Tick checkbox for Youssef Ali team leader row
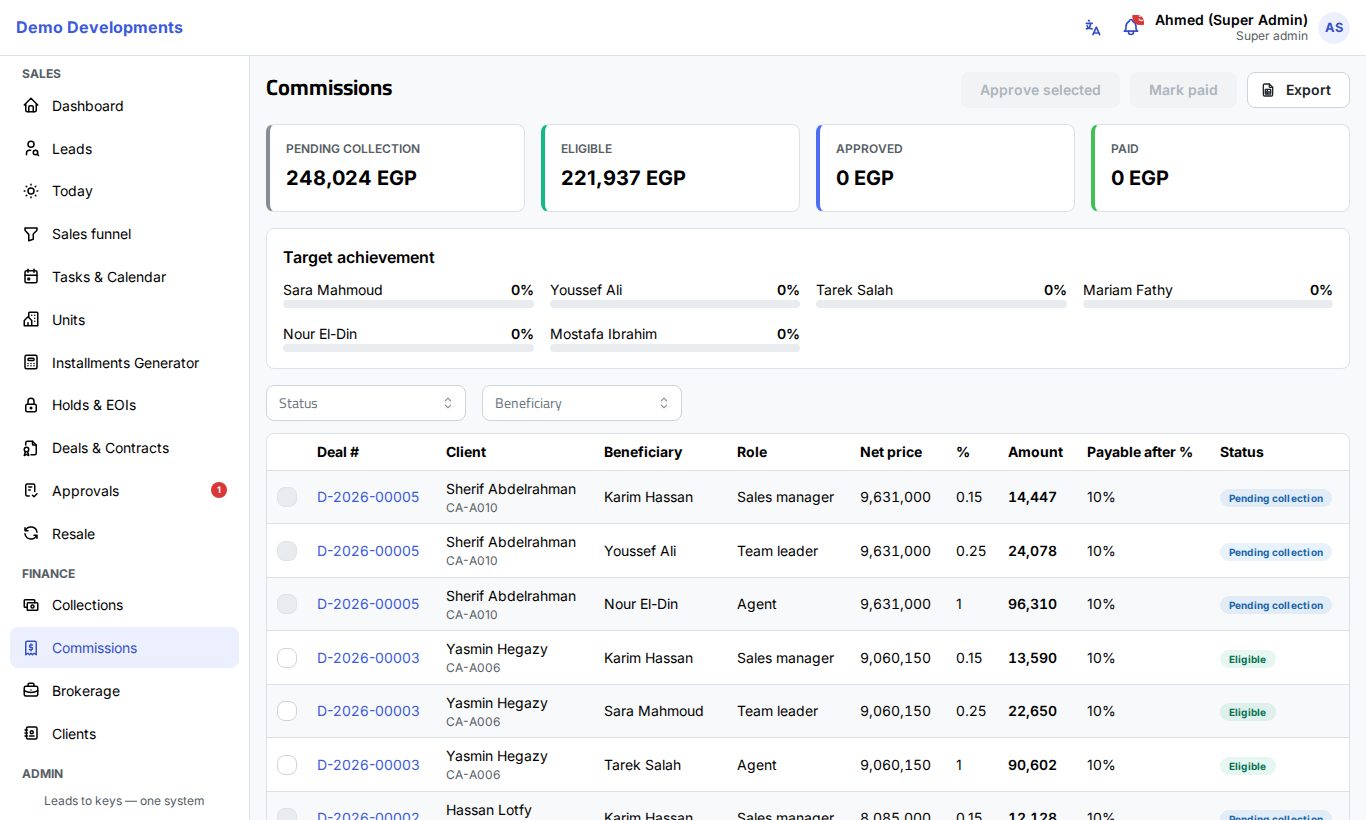 [x=287, y=551]
